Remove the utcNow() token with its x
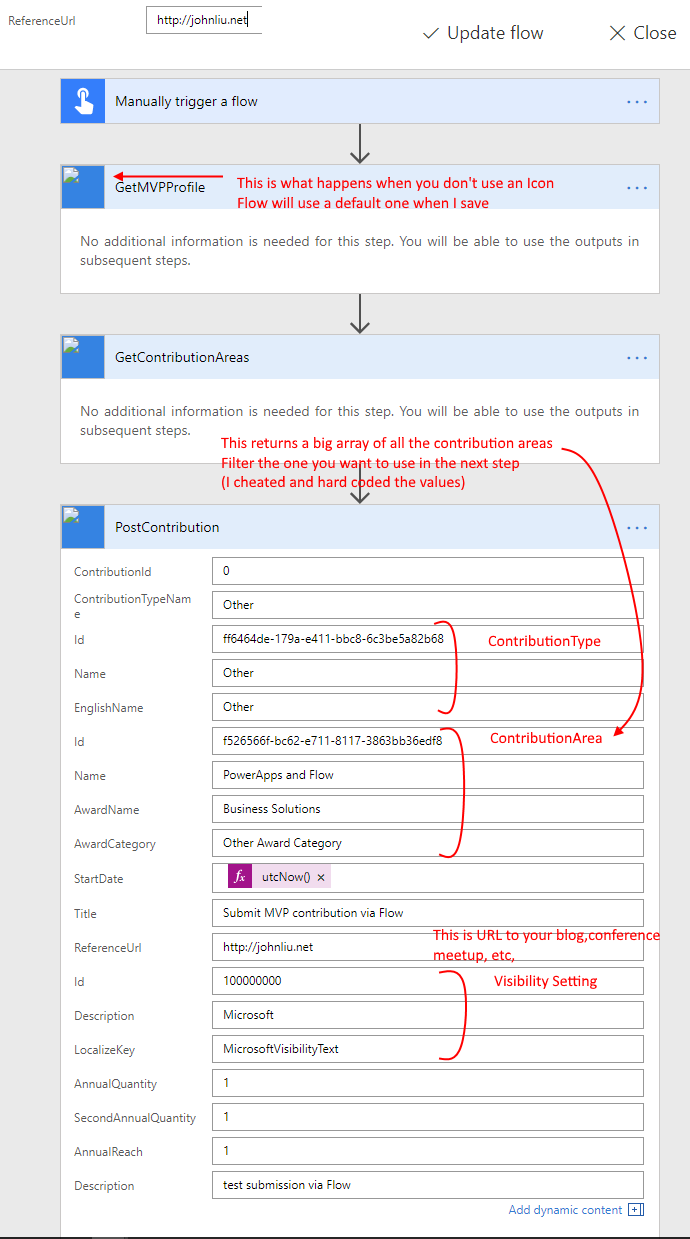Image resolution: width=690 pixels, height=1239 pixels. [x=321, y=877]
